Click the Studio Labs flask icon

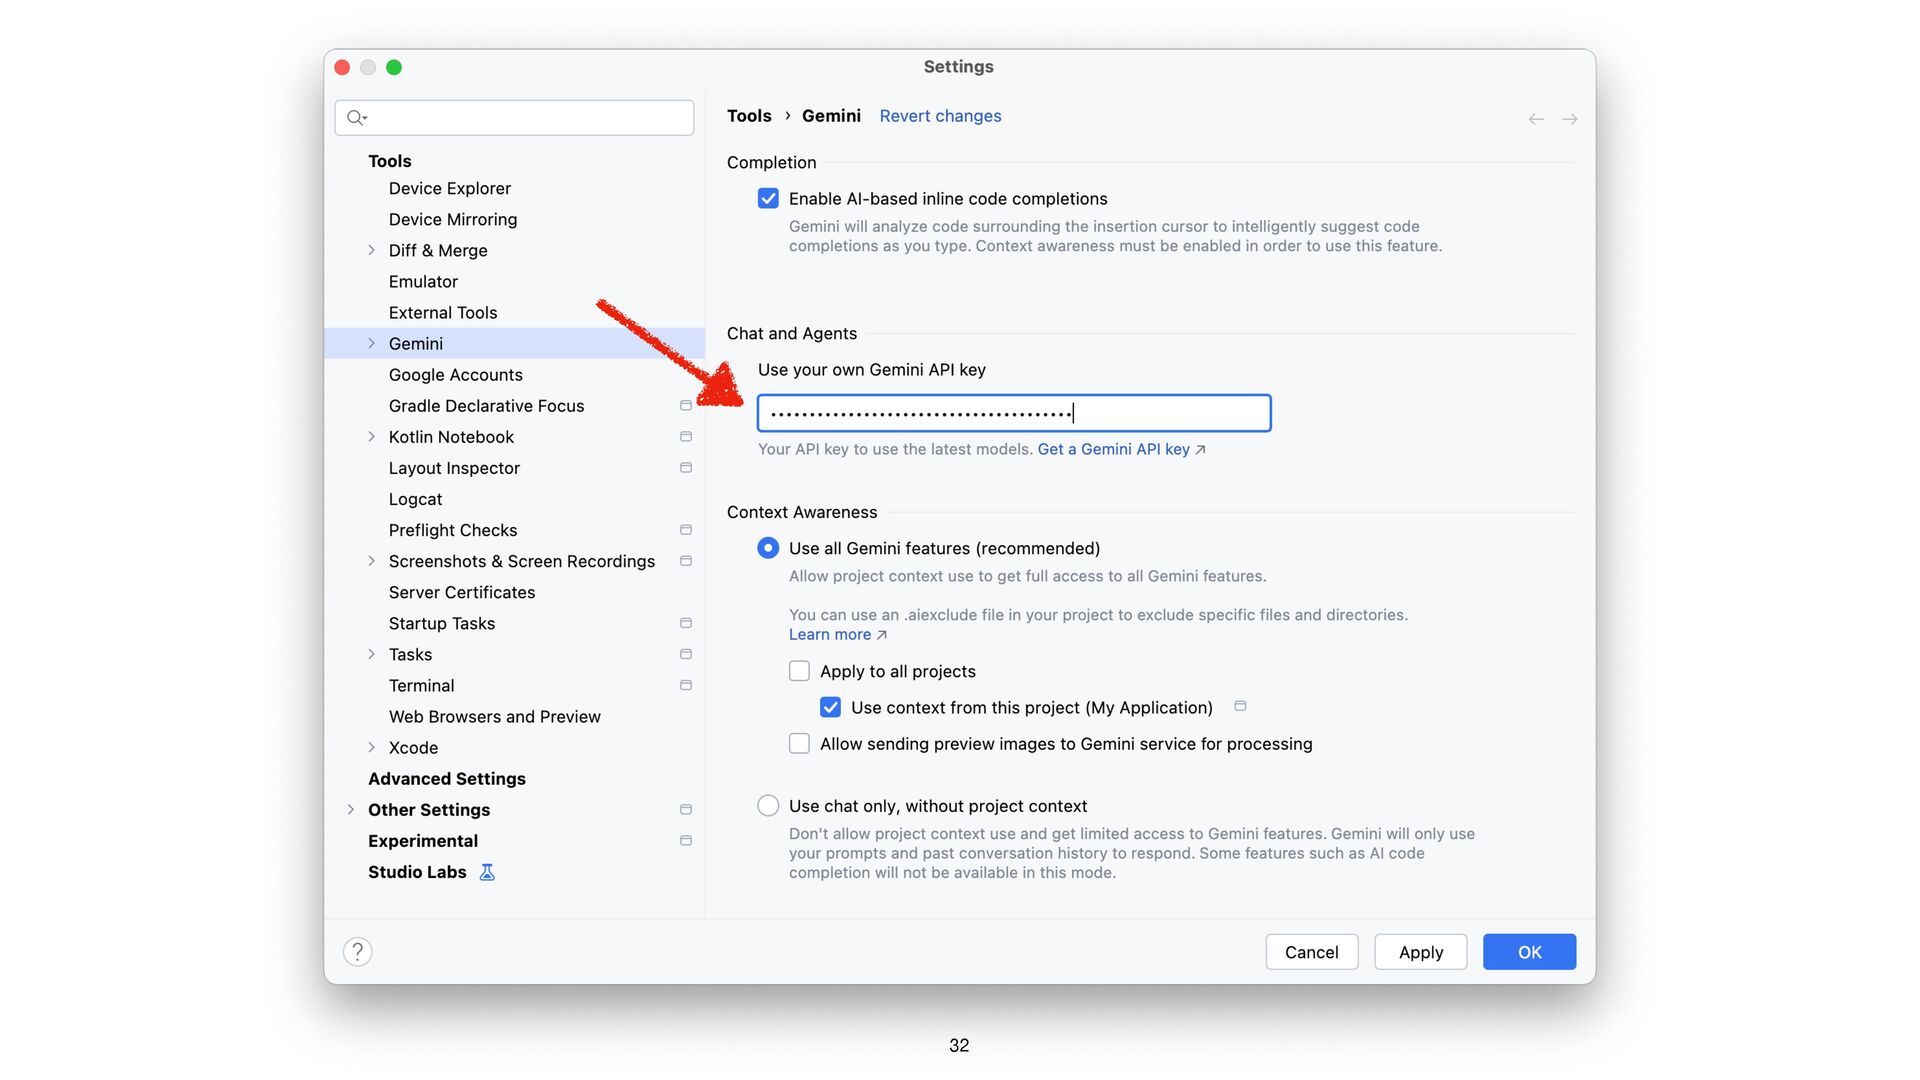(x=487, y=872)
